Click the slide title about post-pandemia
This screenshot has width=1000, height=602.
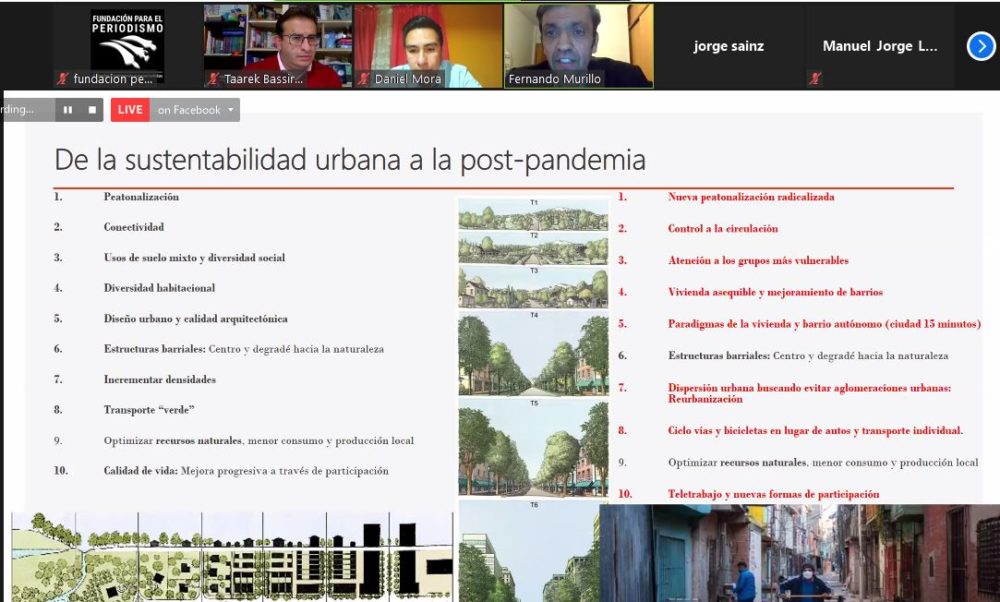tap(350, 160)
